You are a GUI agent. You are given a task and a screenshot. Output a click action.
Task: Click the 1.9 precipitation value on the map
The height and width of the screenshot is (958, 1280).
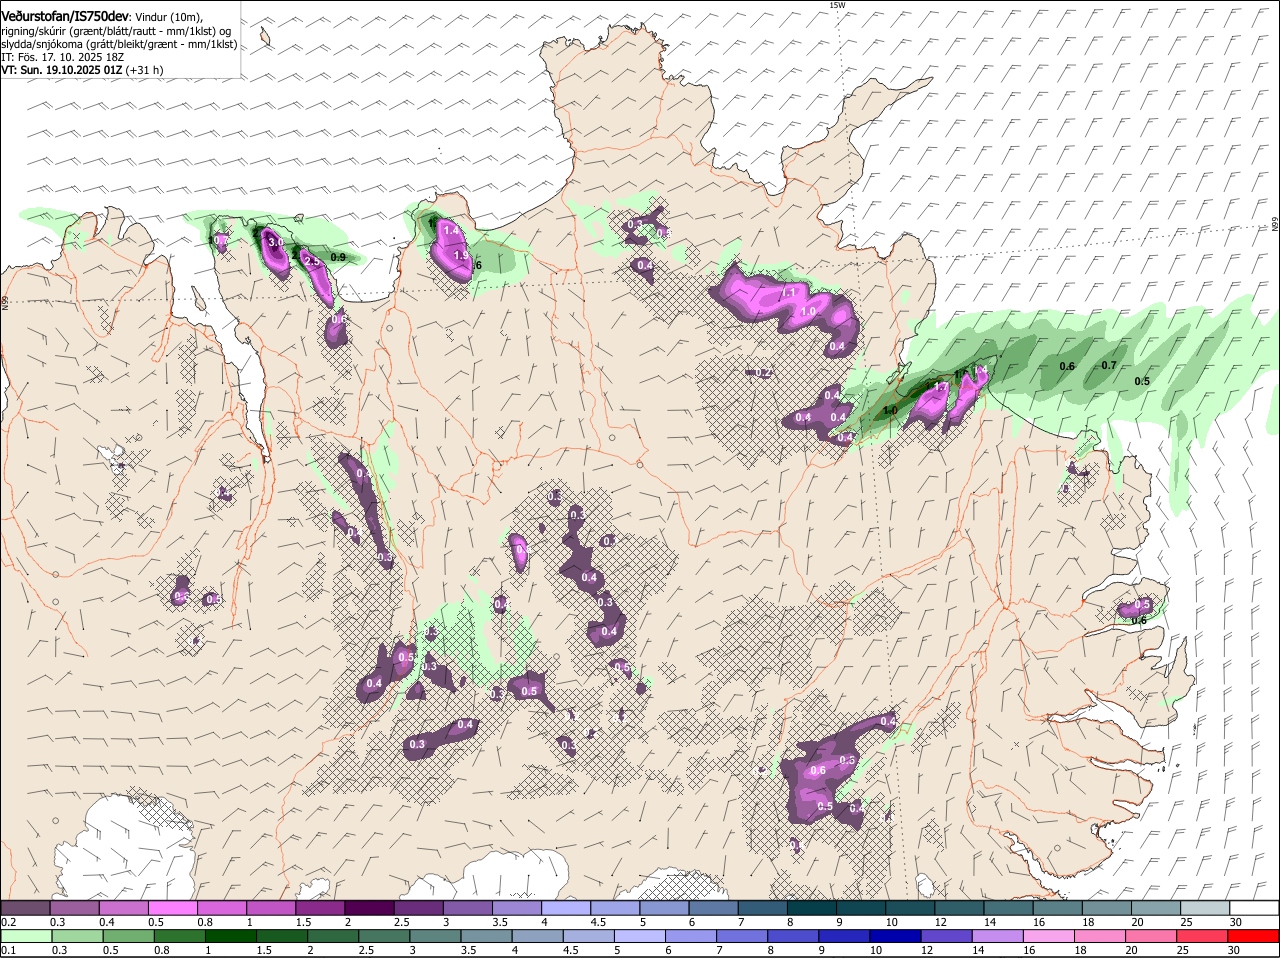[x=461, y=256]
